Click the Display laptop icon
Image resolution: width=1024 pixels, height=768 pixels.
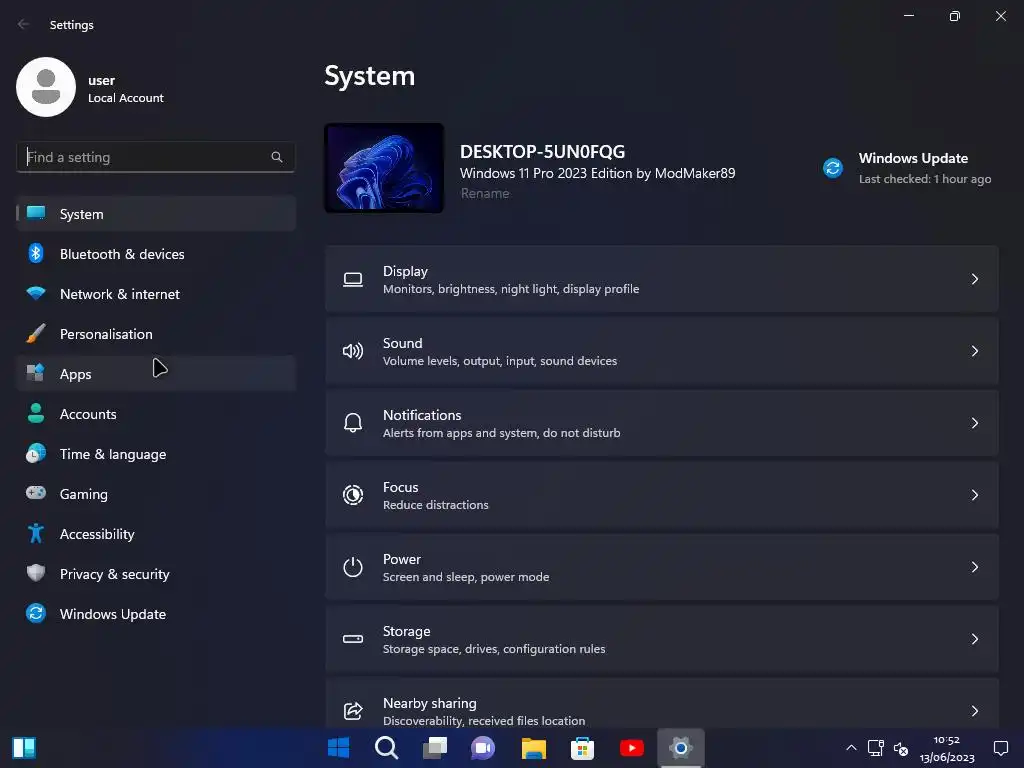[353, 280]
